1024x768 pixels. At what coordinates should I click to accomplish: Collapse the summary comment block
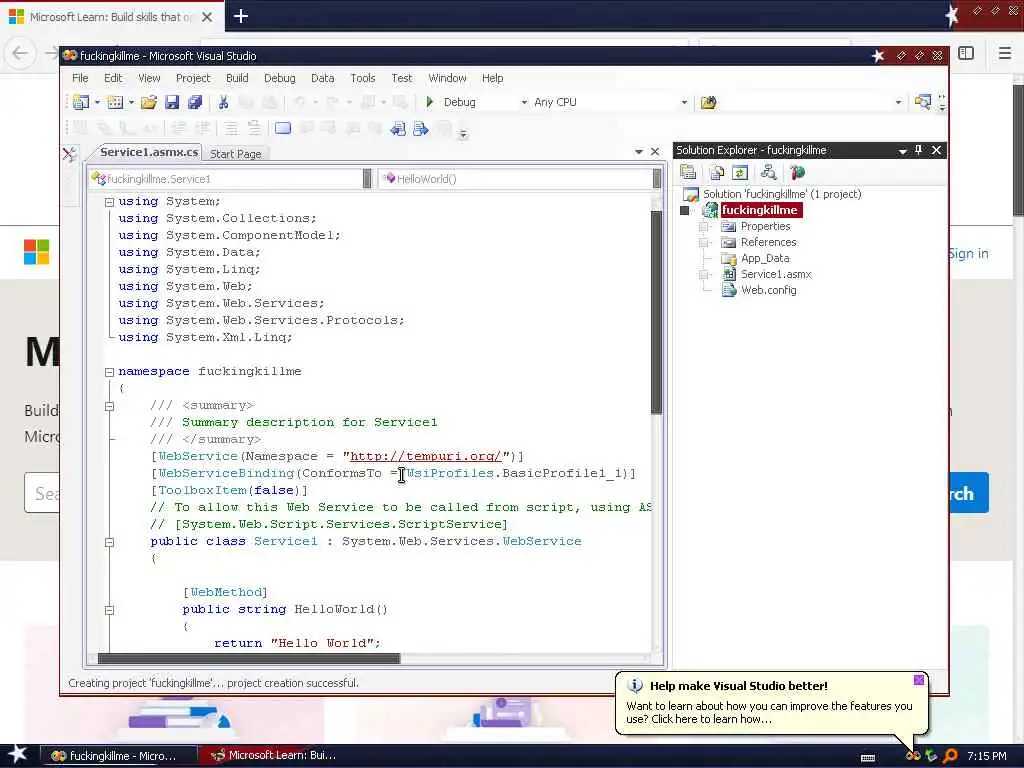pyautogui.click(x=110, y=406)
